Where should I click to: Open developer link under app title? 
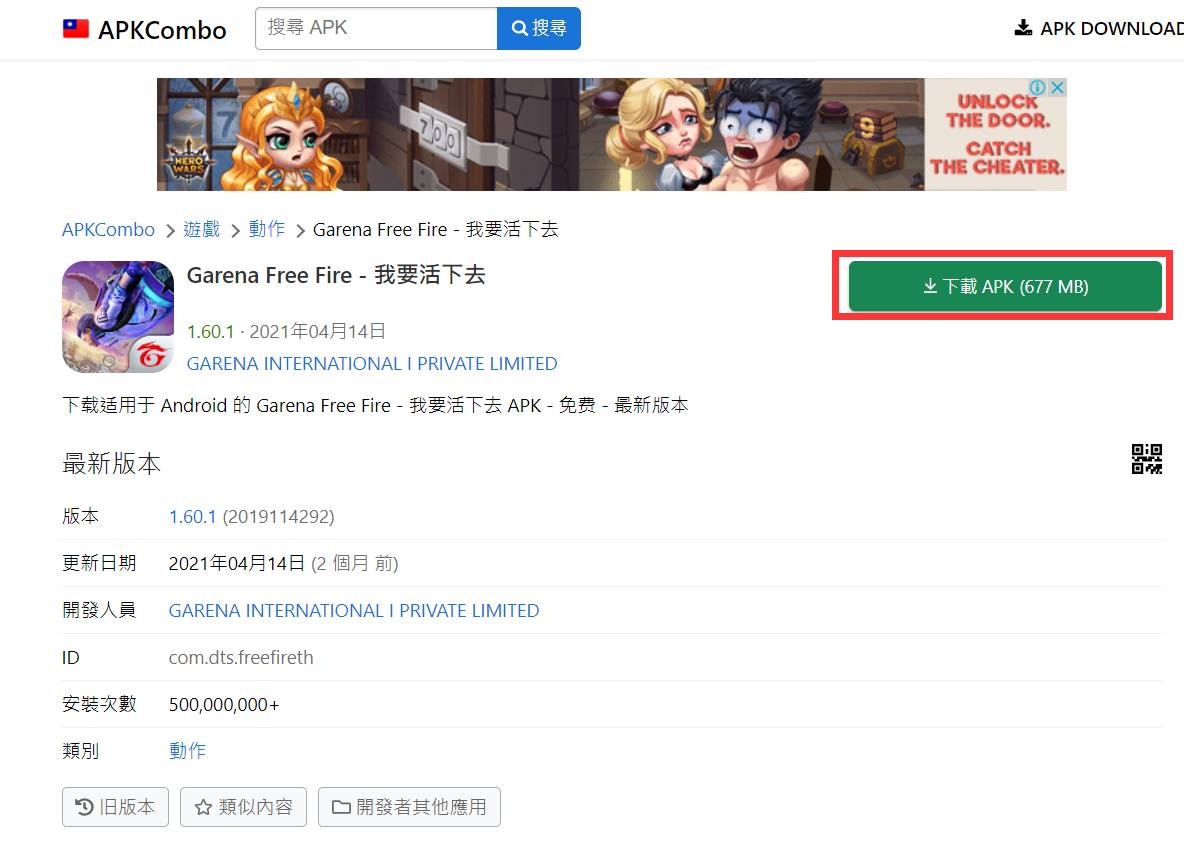(372, 364)
